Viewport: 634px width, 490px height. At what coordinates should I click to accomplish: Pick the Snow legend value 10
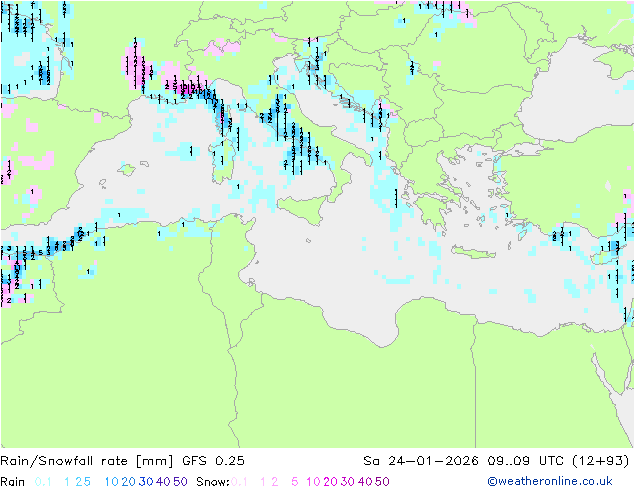(x=313, y=482)
